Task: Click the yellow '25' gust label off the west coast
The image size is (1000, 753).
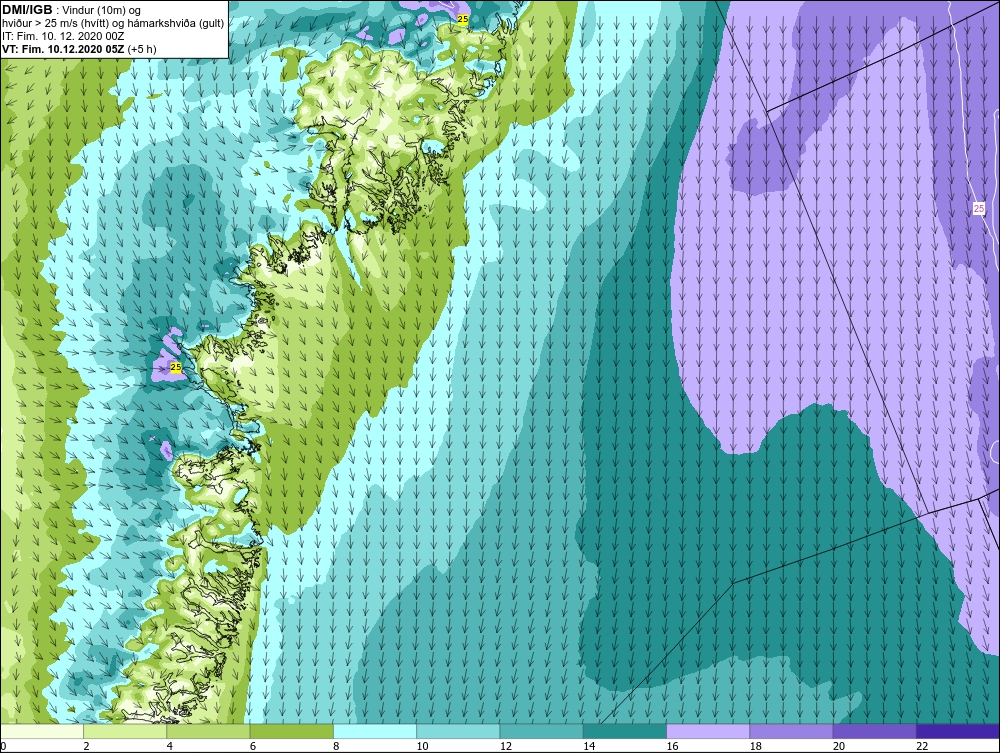Action: coord(176,367)
